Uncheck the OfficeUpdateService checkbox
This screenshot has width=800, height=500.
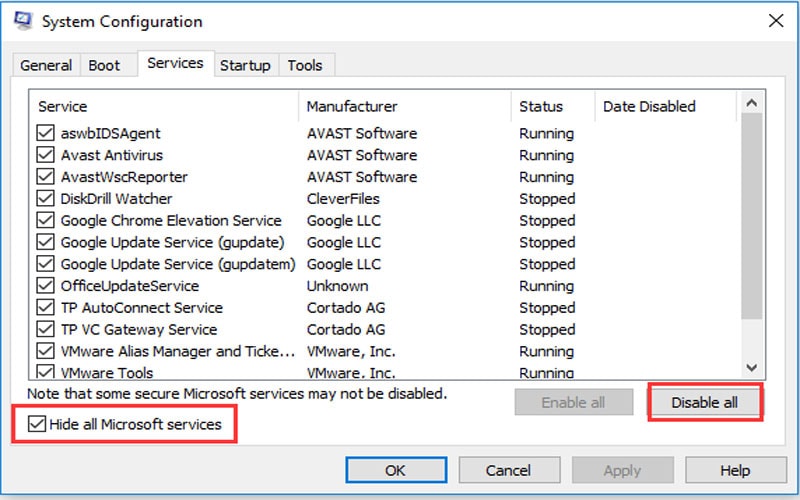tap(45, 286)
